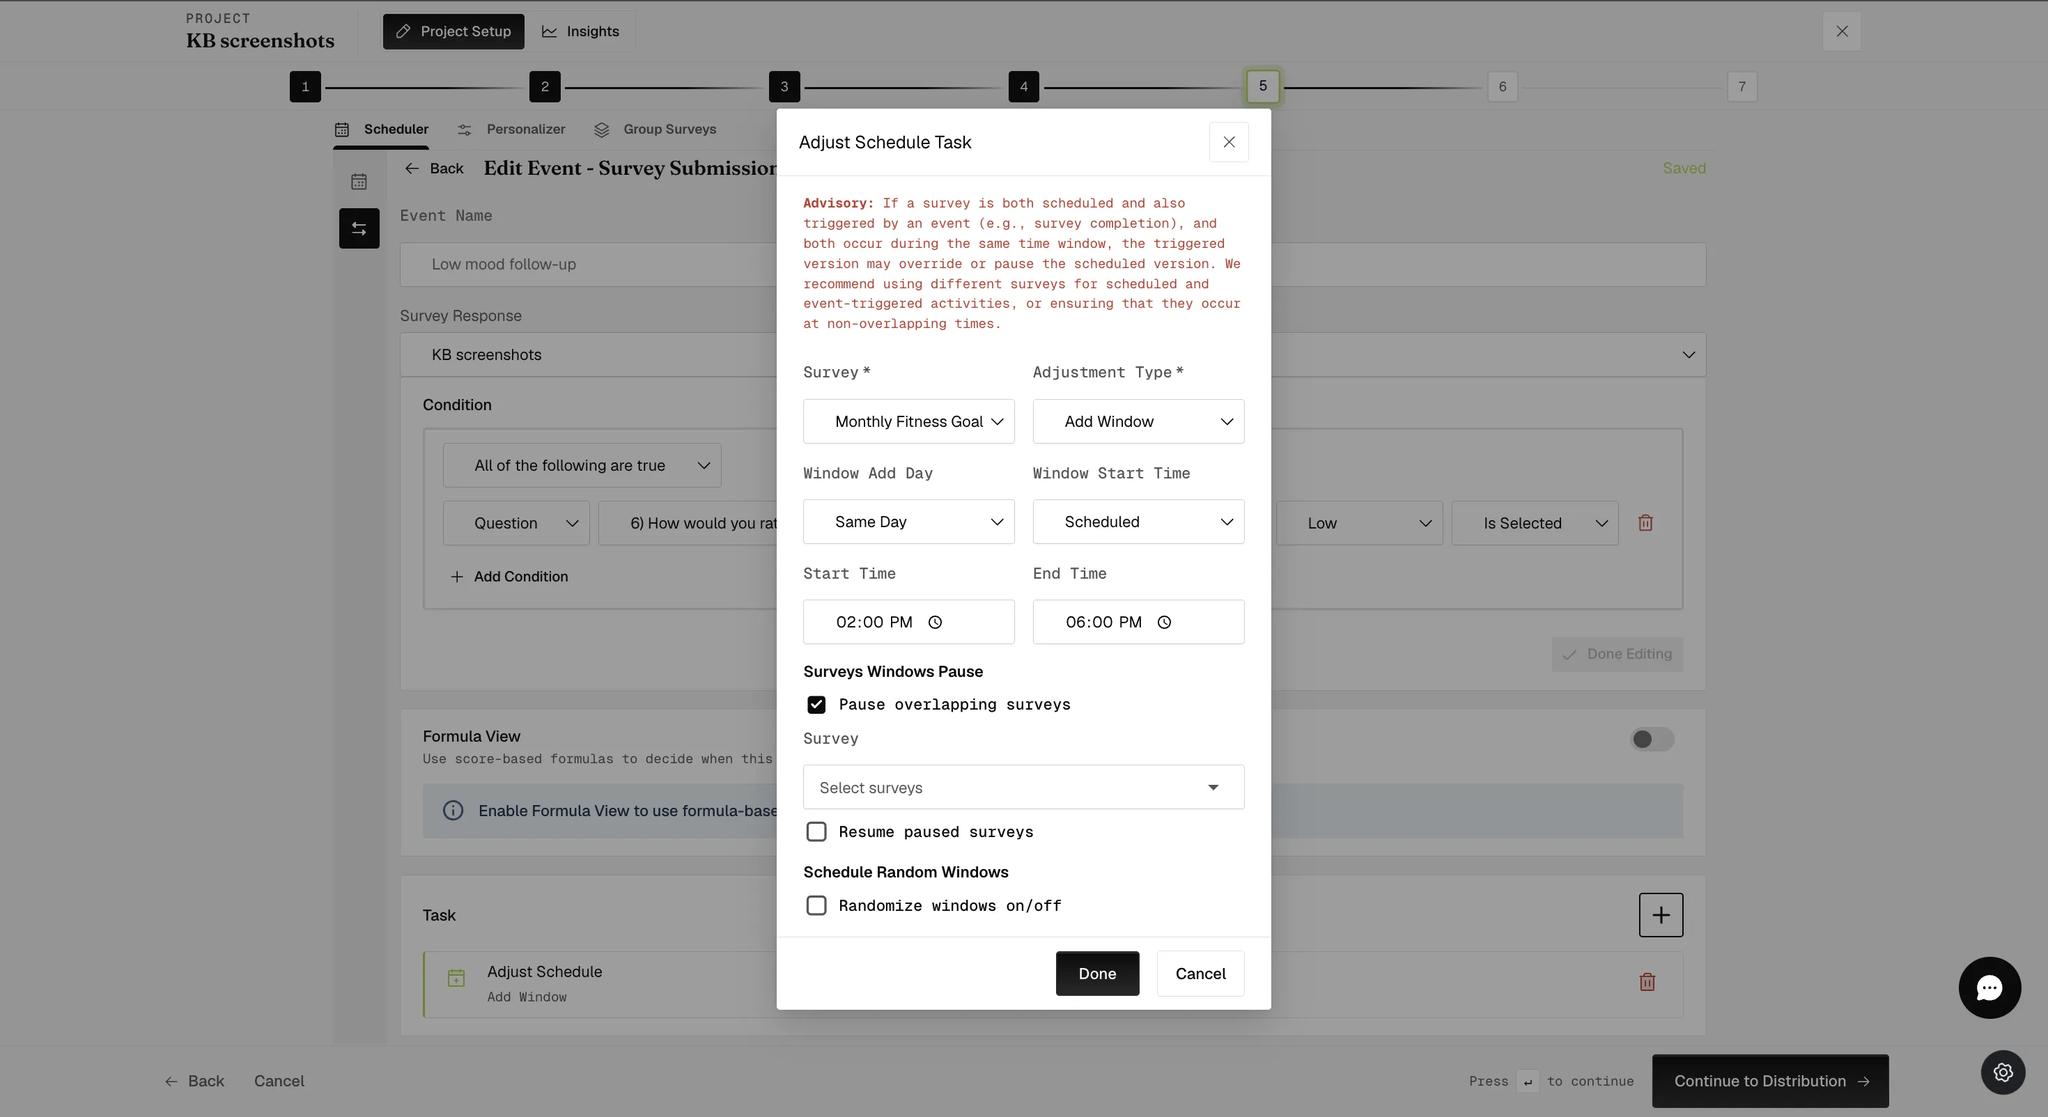The width and height of the screenshot is (2048, 1117).
Task: Click Cancel in the dialog
Action: (1200, 974)
